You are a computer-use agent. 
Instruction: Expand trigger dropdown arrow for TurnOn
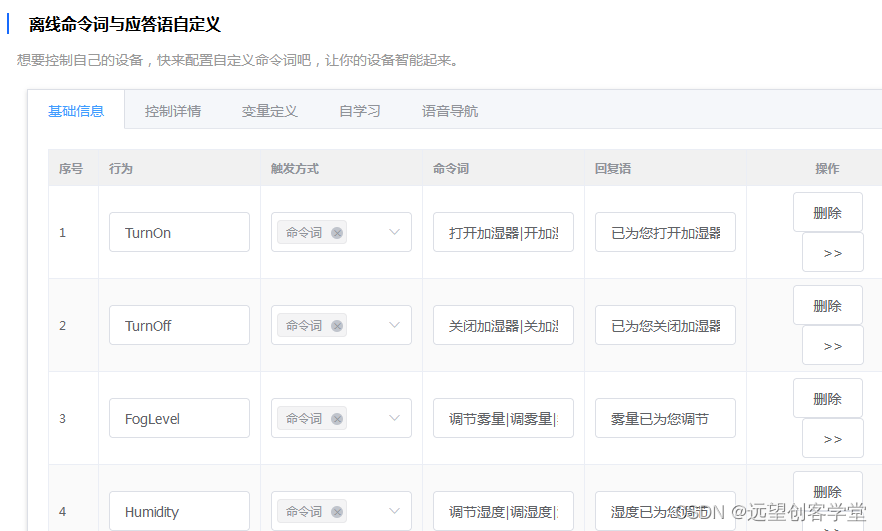point(394,232)
